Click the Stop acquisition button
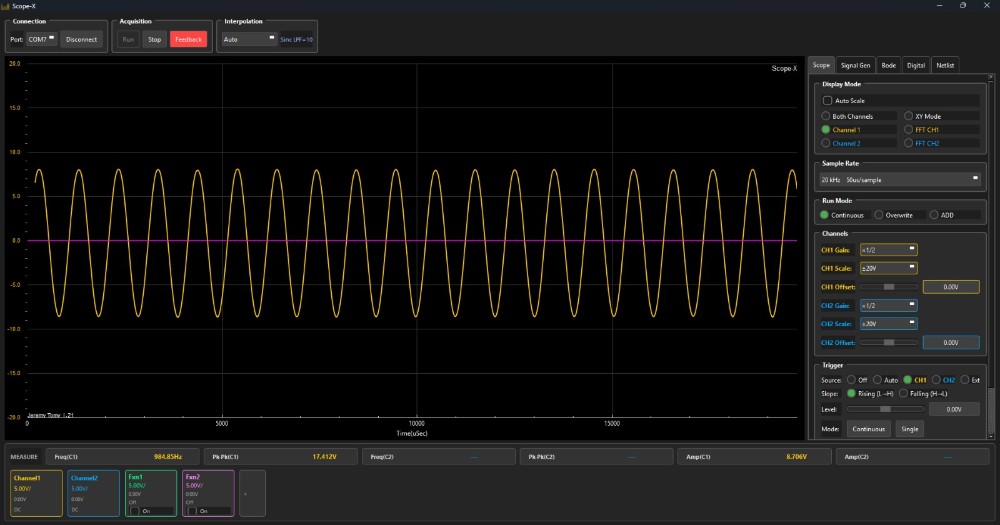Image resolution: width=1000 pixels, height=525 pixels. (x=154, y=40)
